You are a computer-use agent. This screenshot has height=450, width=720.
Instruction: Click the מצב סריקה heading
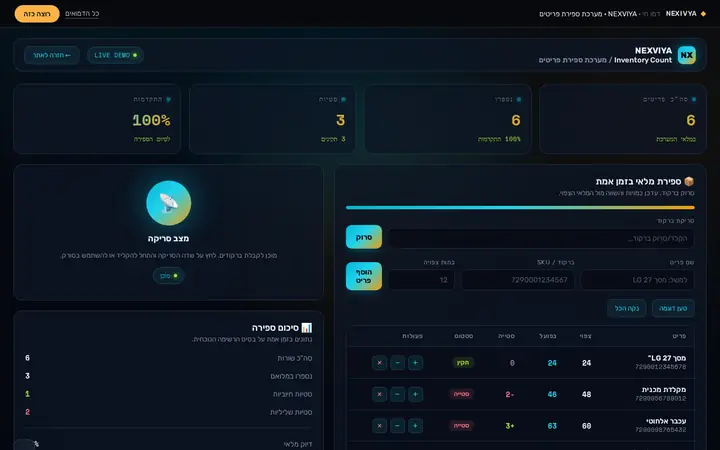tap(169, 238)
